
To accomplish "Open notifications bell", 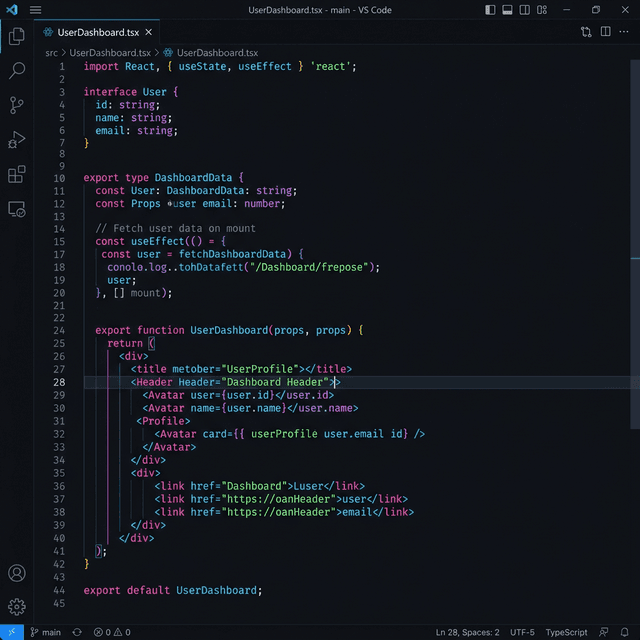I will [x=624, y=632].
